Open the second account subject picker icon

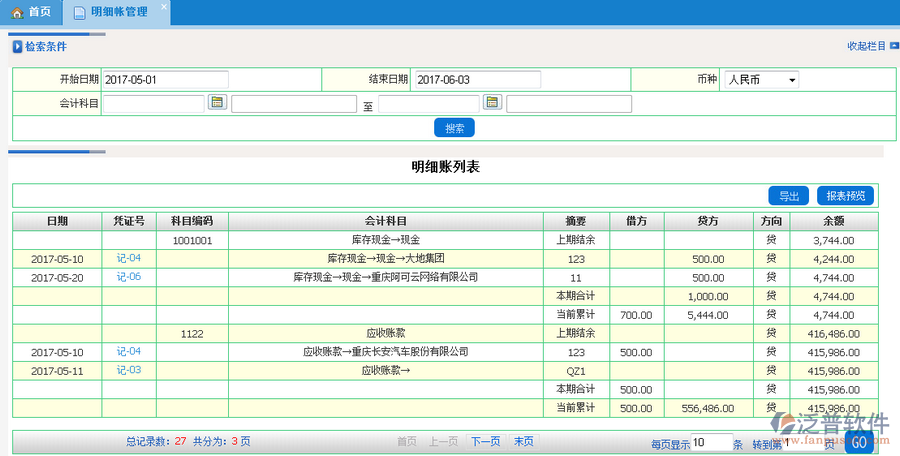[492, 102]
